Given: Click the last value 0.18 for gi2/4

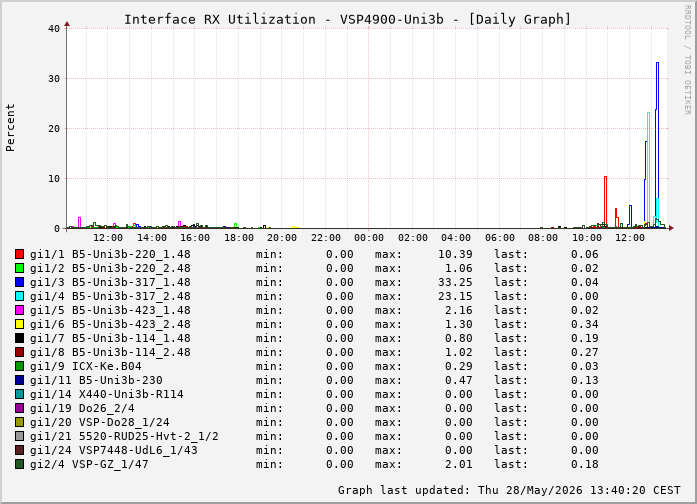Looking at the screenshot, I should pyautogui.click(x=585, y=464).
